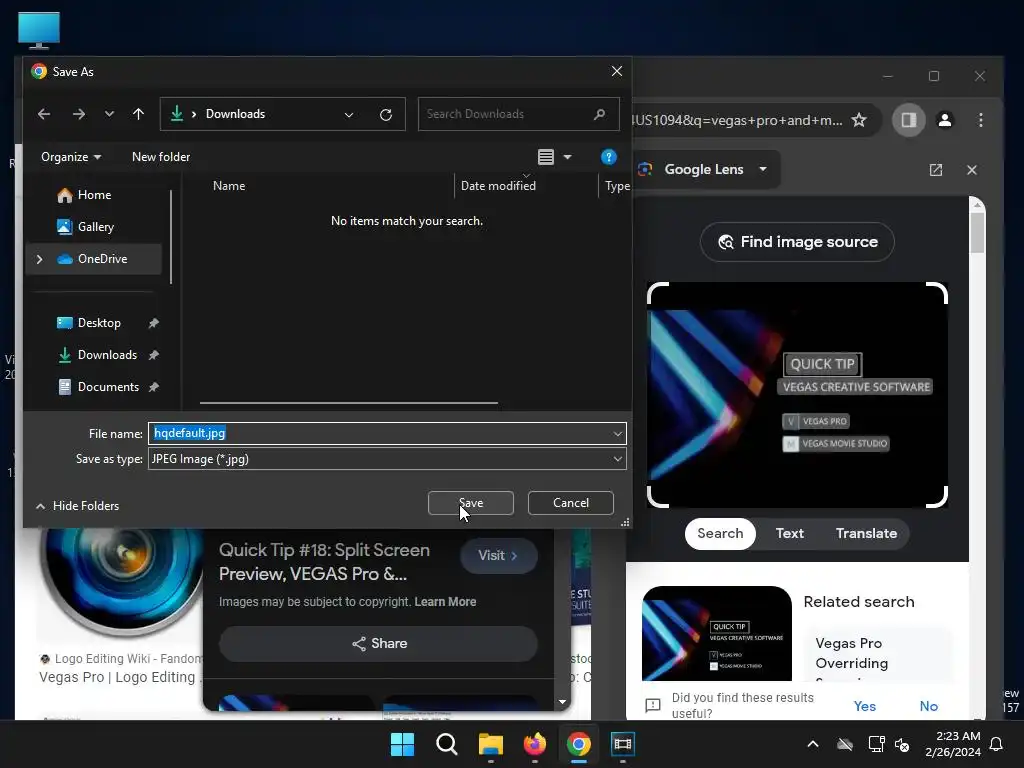
Task: Open Save as type combo box
Action: [387, 459]
